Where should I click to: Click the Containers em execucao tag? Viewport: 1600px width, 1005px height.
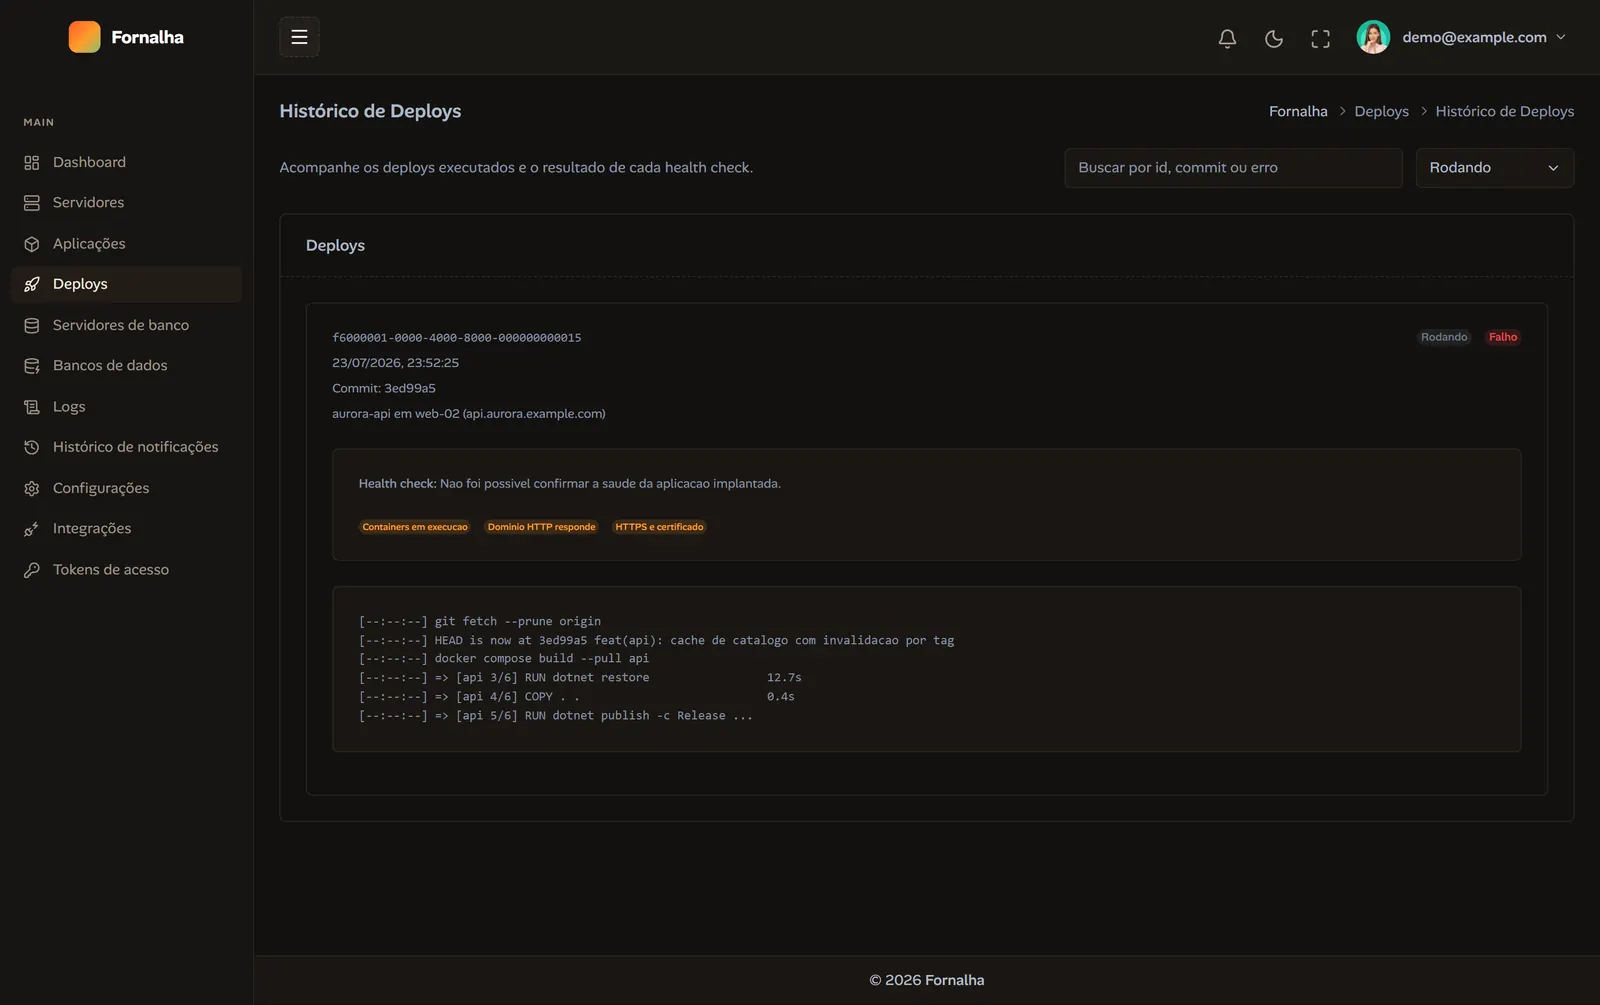(415, 527)
